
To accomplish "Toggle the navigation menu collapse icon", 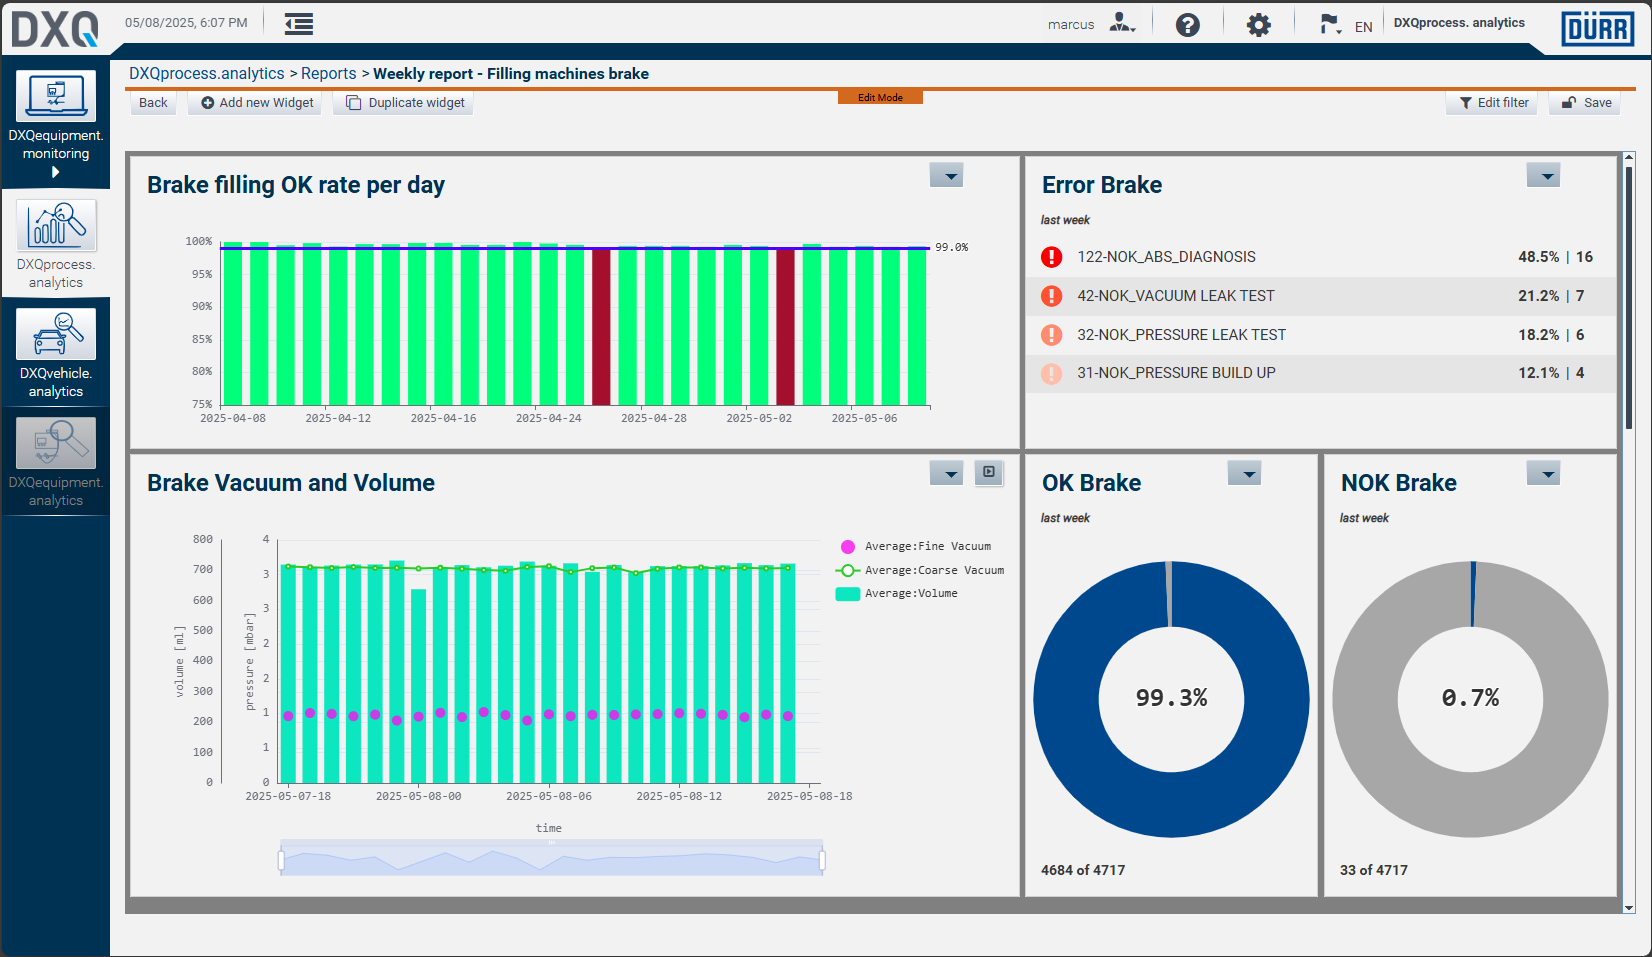I will 298,25.
